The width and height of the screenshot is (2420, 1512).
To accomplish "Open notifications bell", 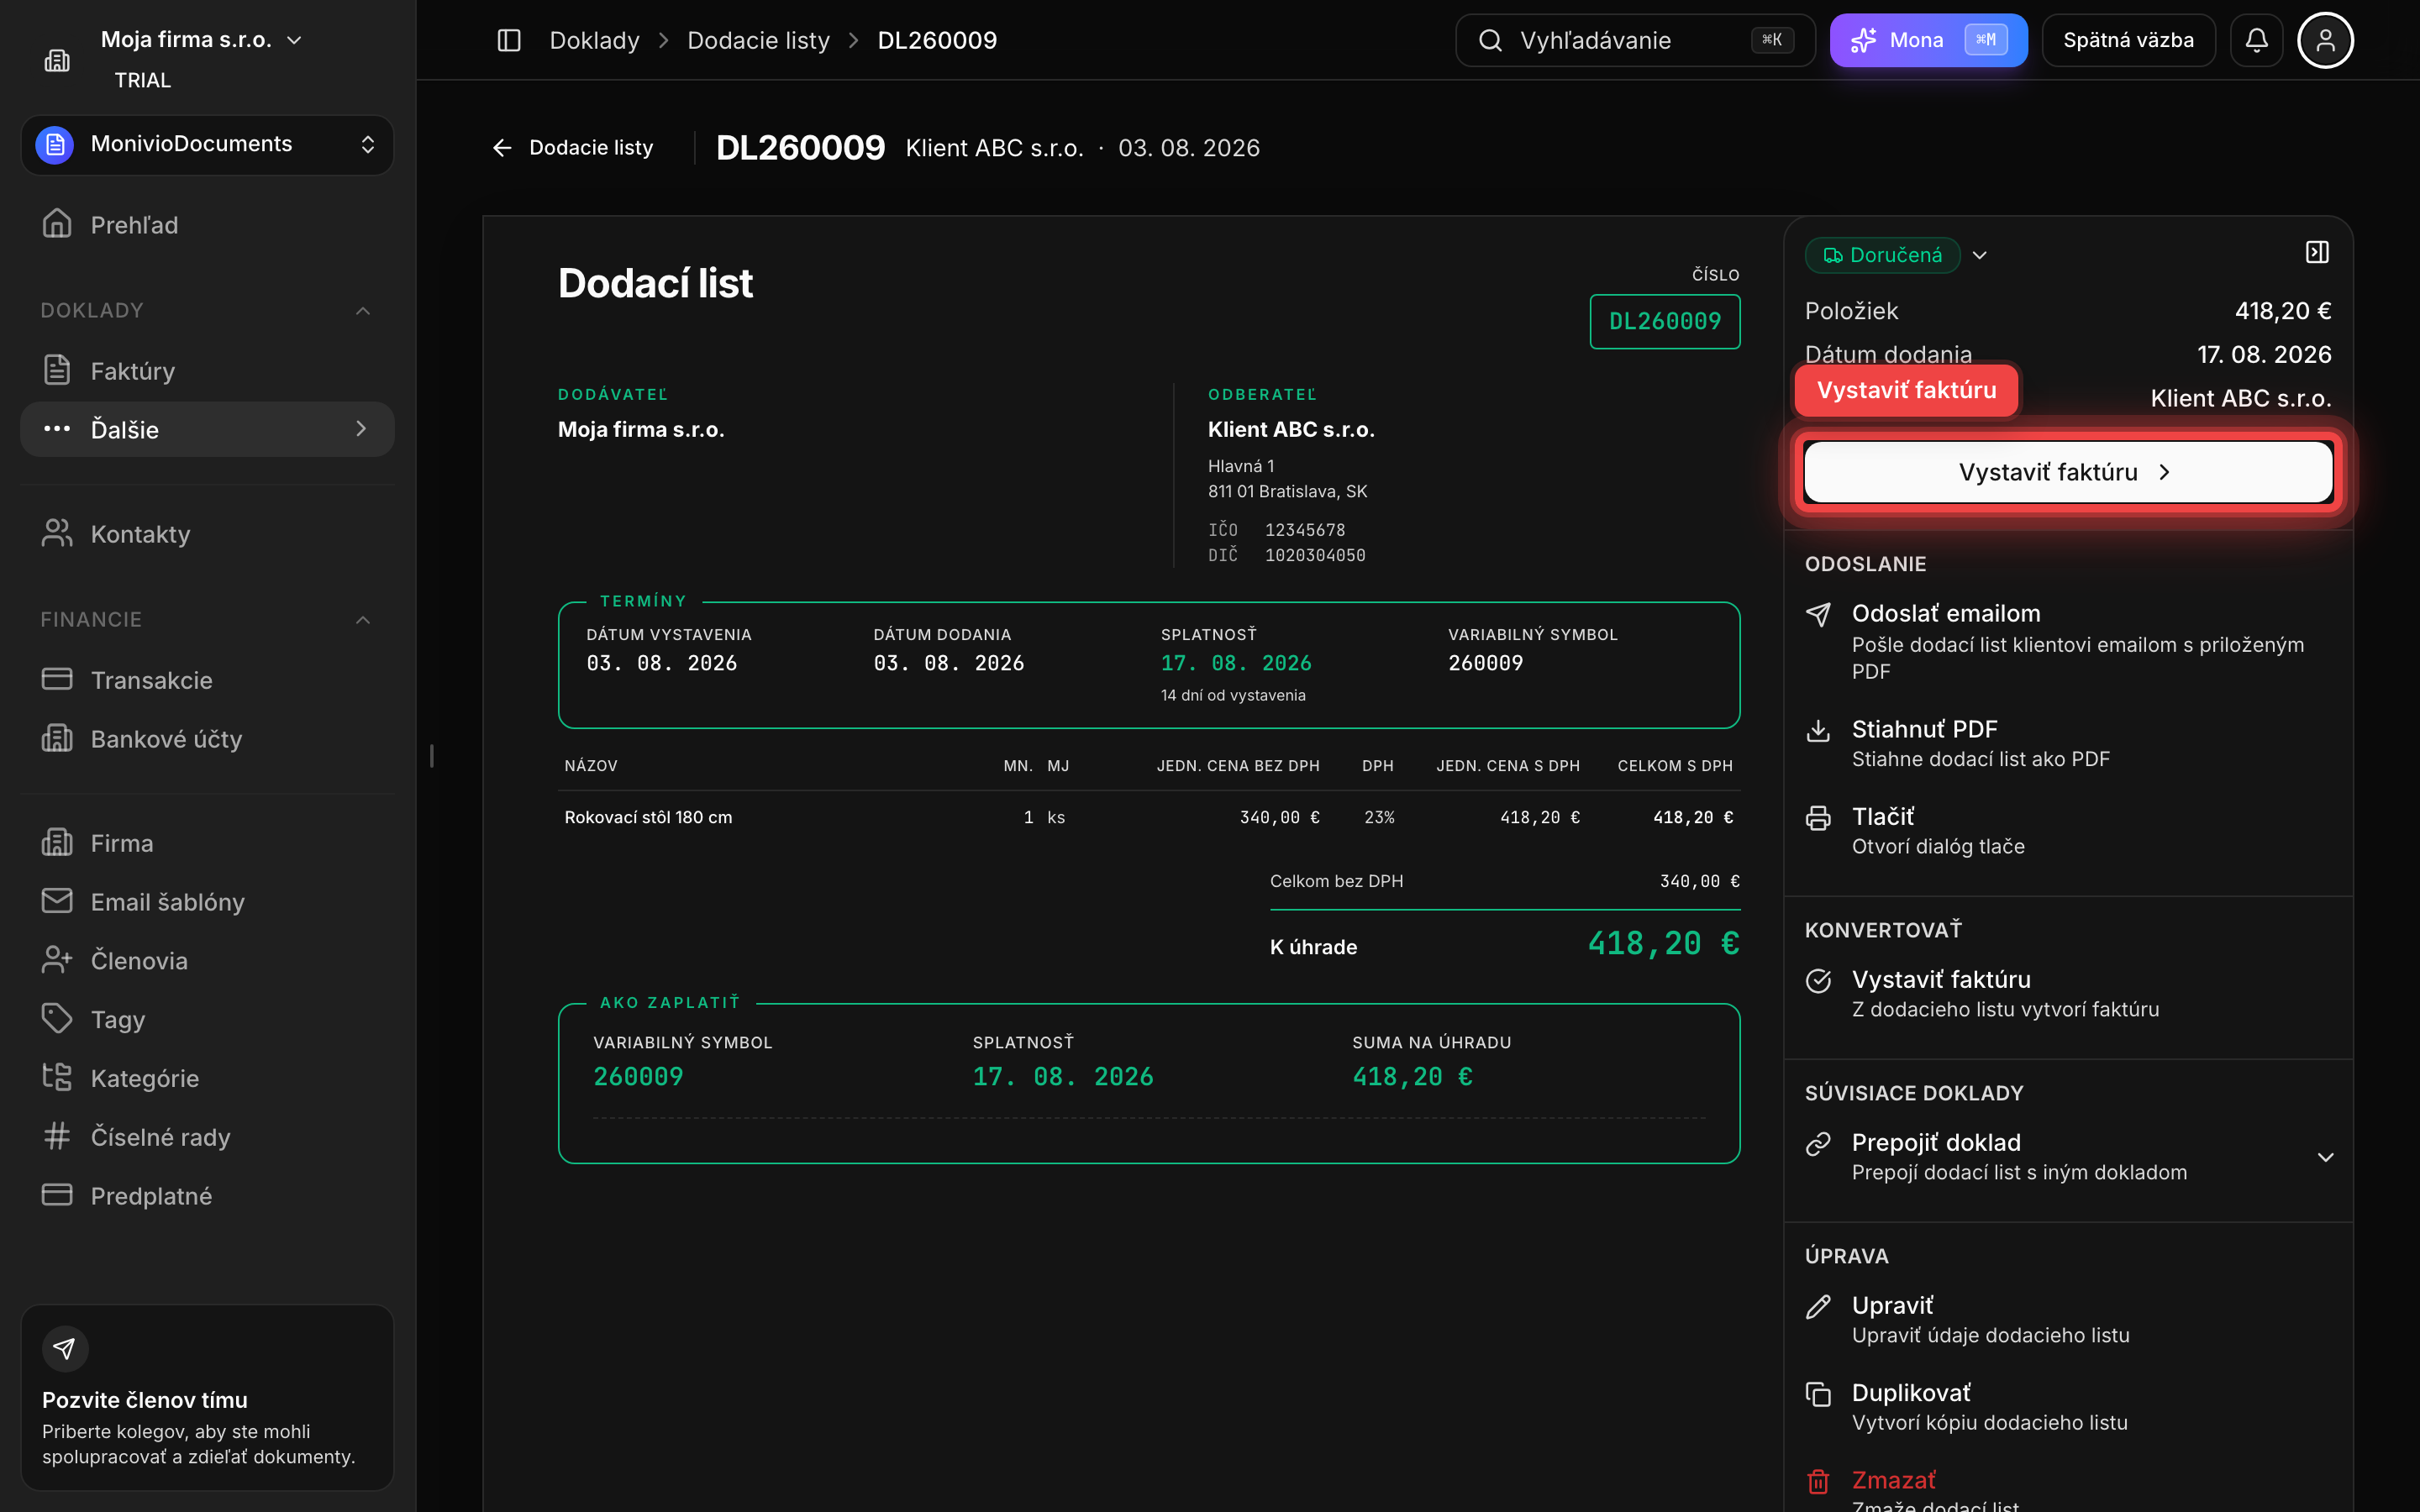I will point(2256,40).
